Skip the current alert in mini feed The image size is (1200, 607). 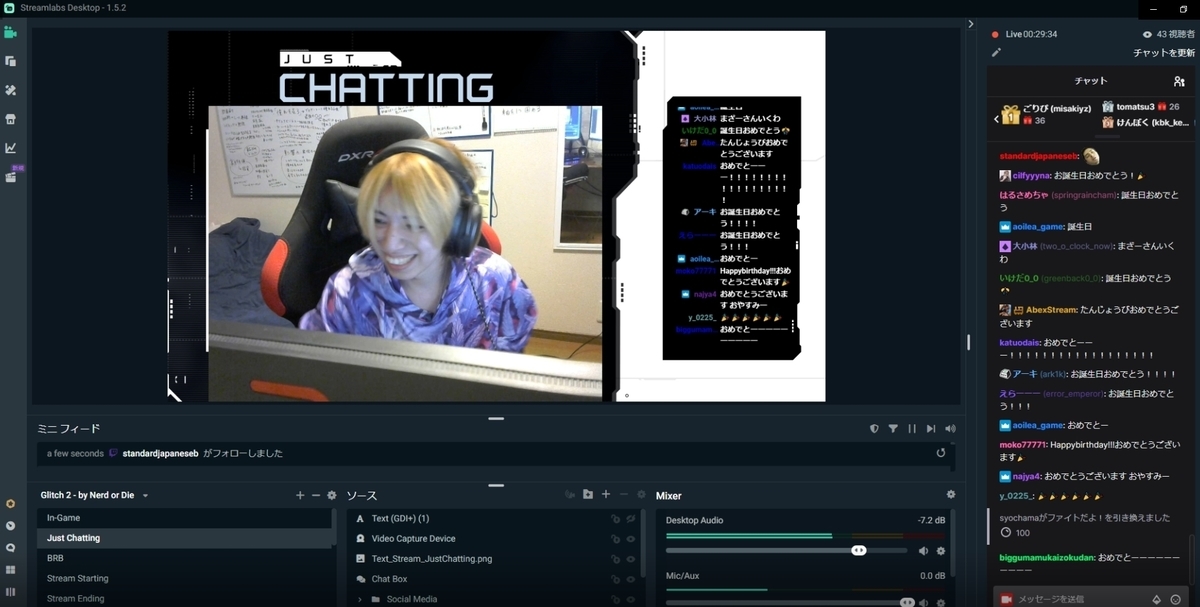click(931, 429)
